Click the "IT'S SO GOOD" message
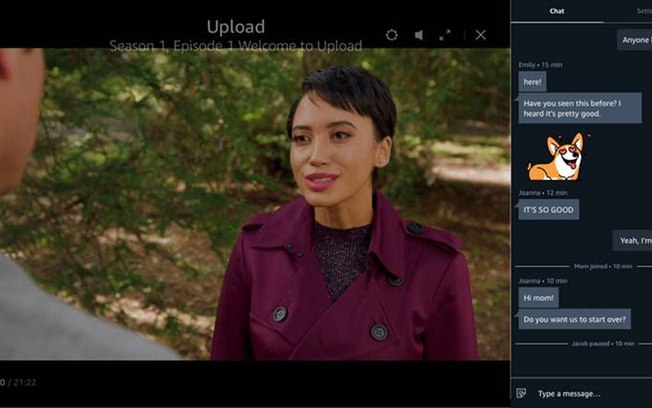This screenshot has width=652, height=408. (x=548, y=210)
